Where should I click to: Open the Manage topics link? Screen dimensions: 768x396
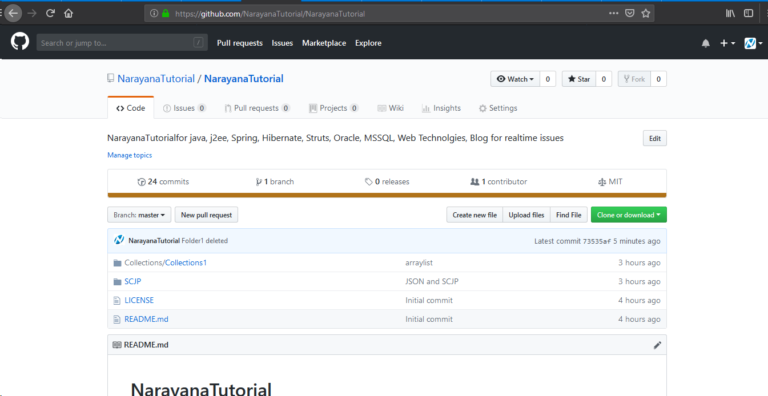click(x=129, y=155)
